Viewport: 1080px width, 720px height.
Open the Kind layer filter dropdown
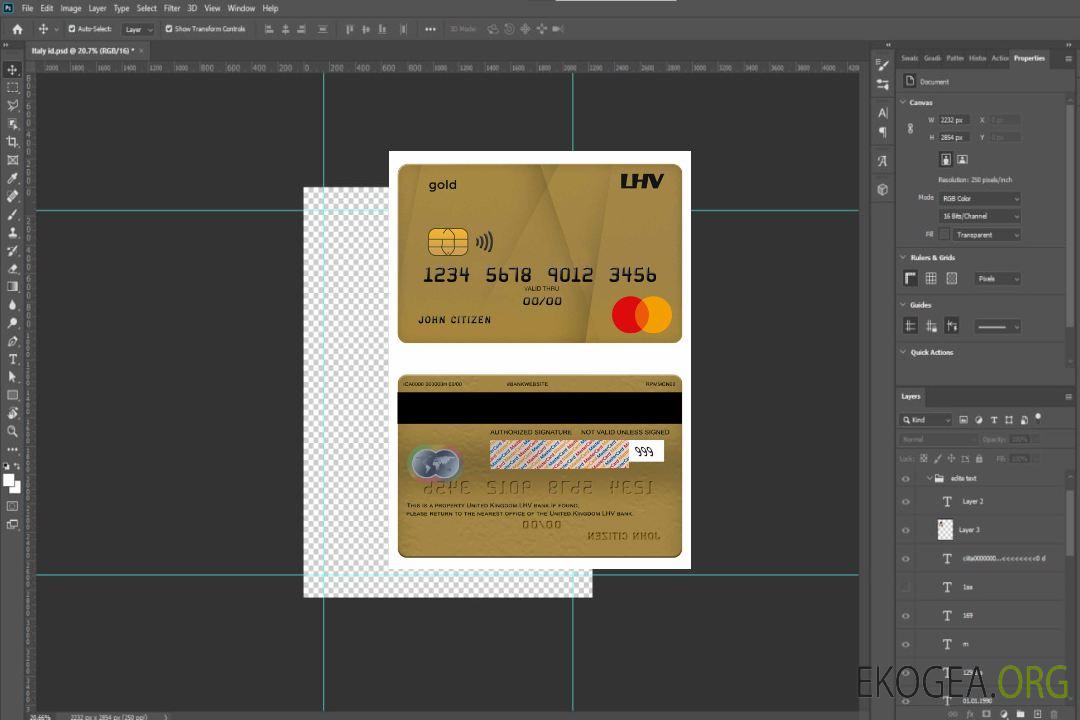[x=926, y=420]
